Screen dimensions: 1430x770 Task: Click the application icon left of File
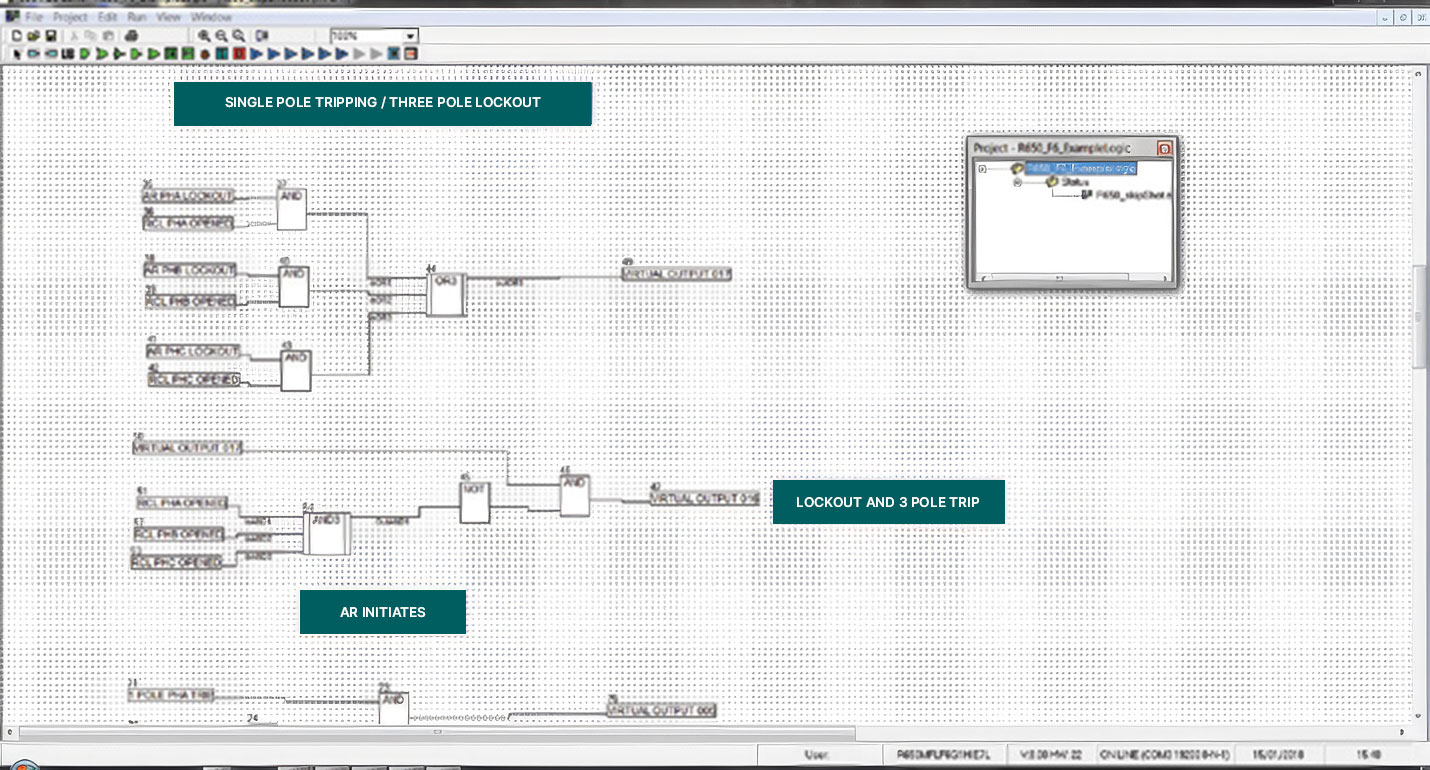[x=12, y=17]
